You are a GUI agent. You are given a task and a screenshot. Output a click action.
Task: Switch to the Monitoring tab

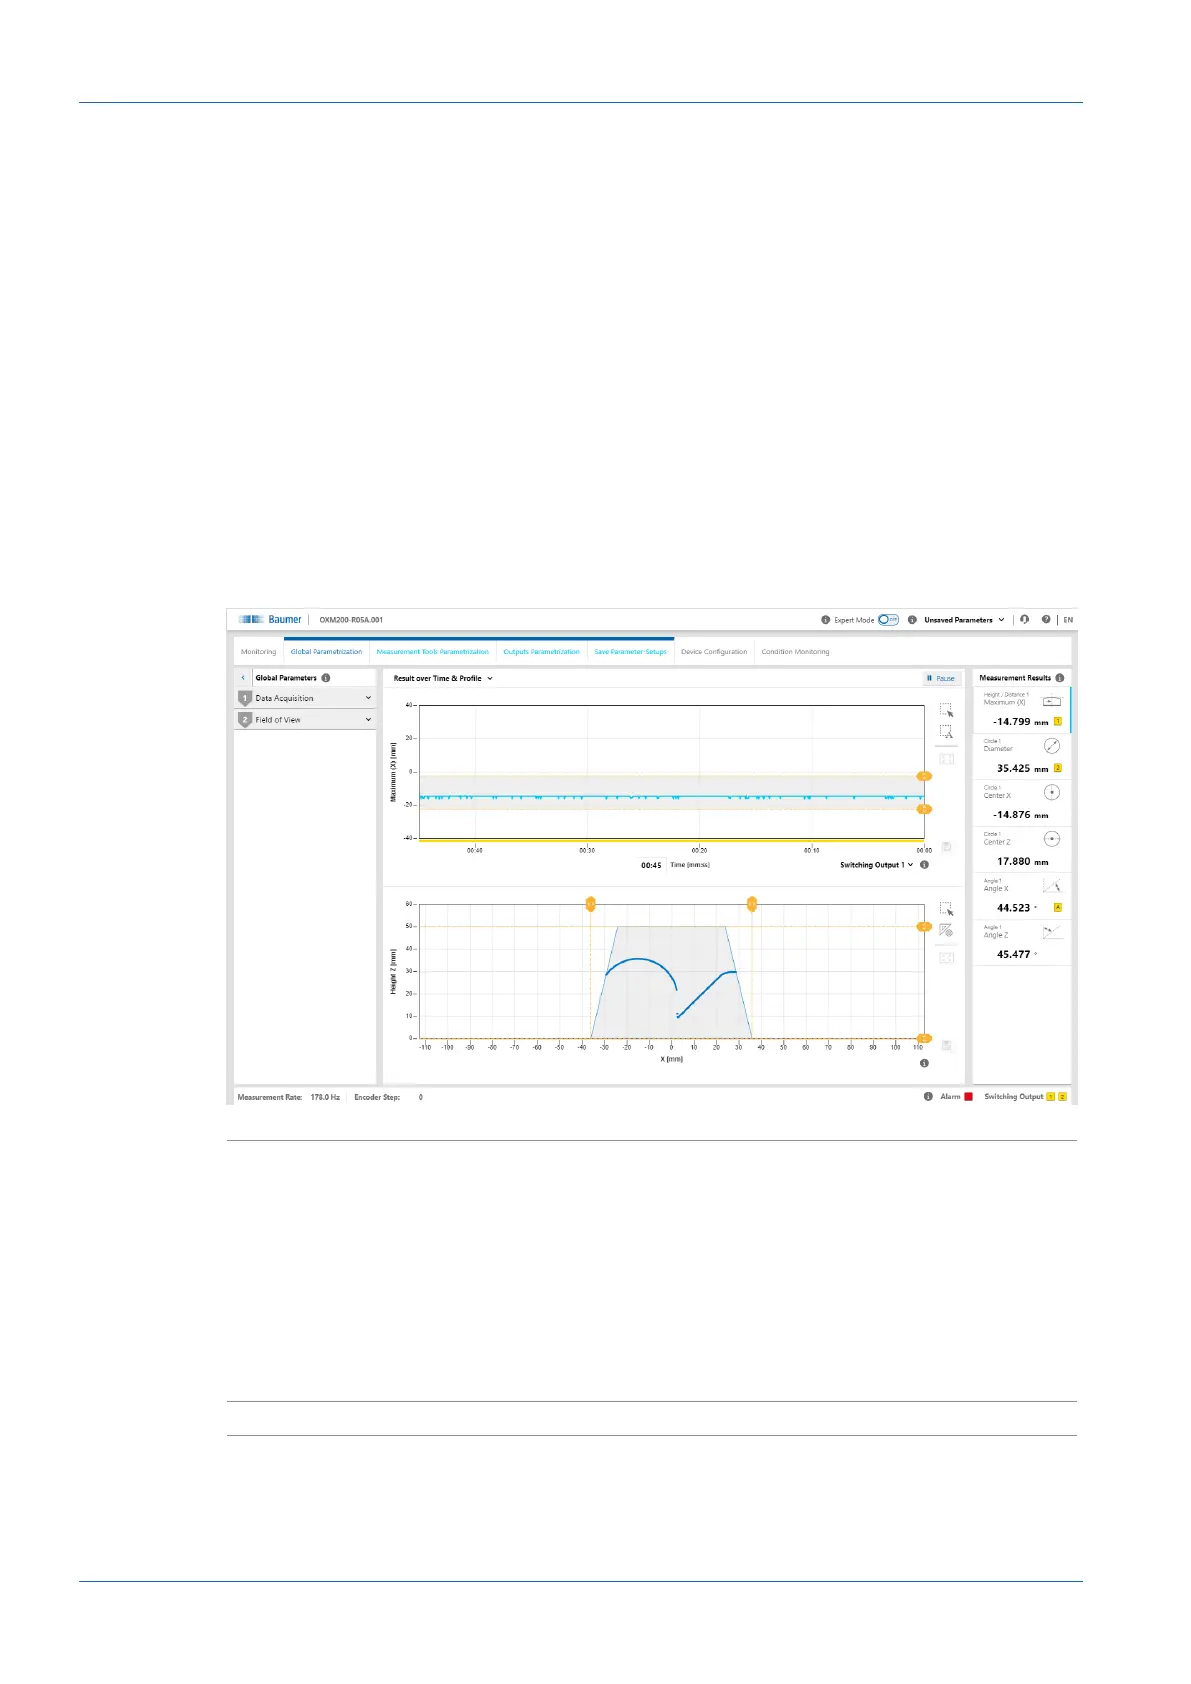pyautogui.click(x=258, y=652)
